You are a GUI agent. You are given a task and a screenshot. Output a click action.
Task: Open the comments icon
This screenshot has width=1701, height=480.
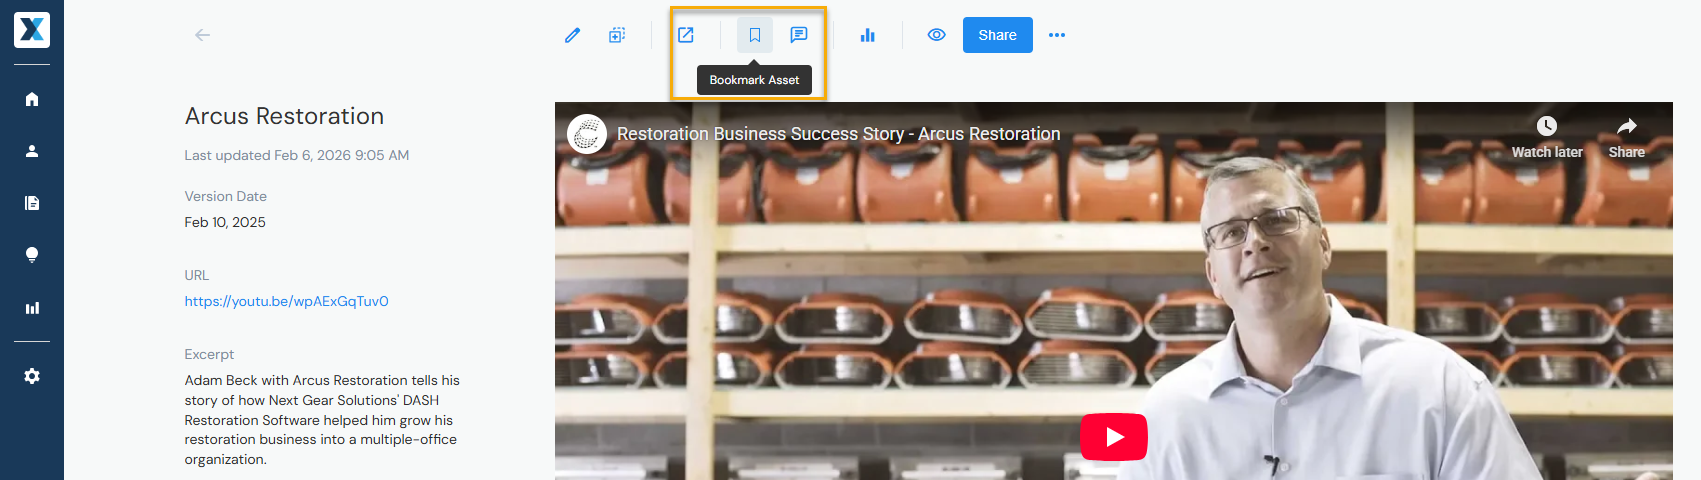799,35
